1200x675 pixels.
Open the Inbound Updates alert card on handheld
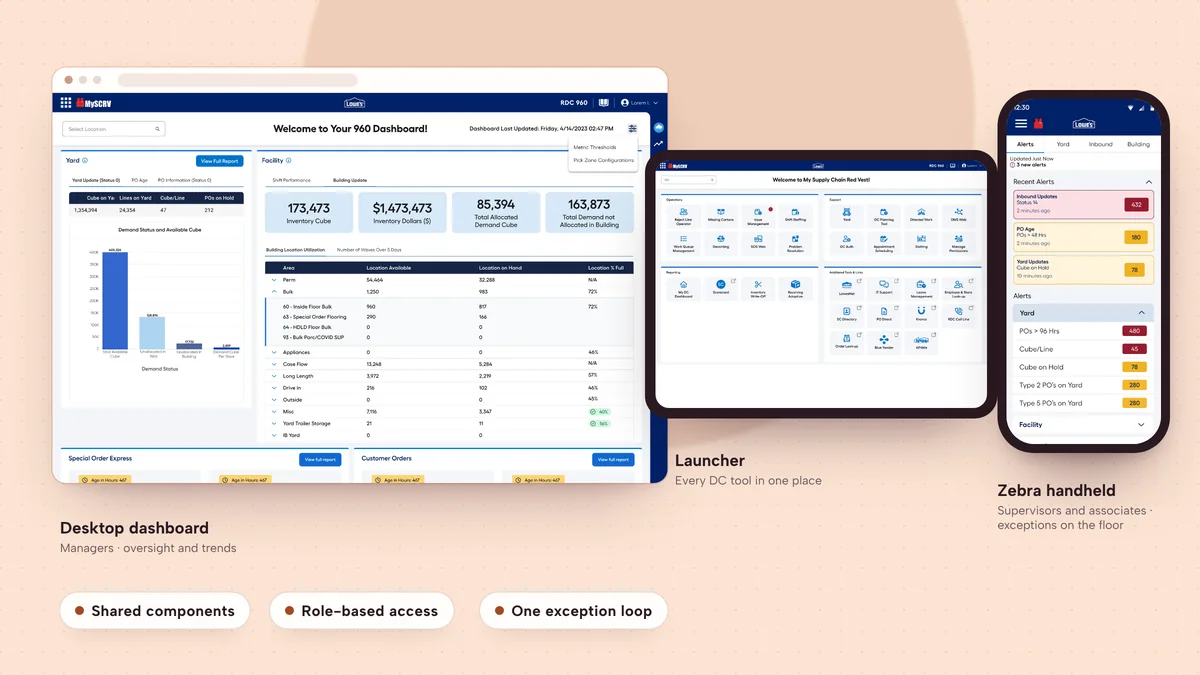pos(1083,204)
